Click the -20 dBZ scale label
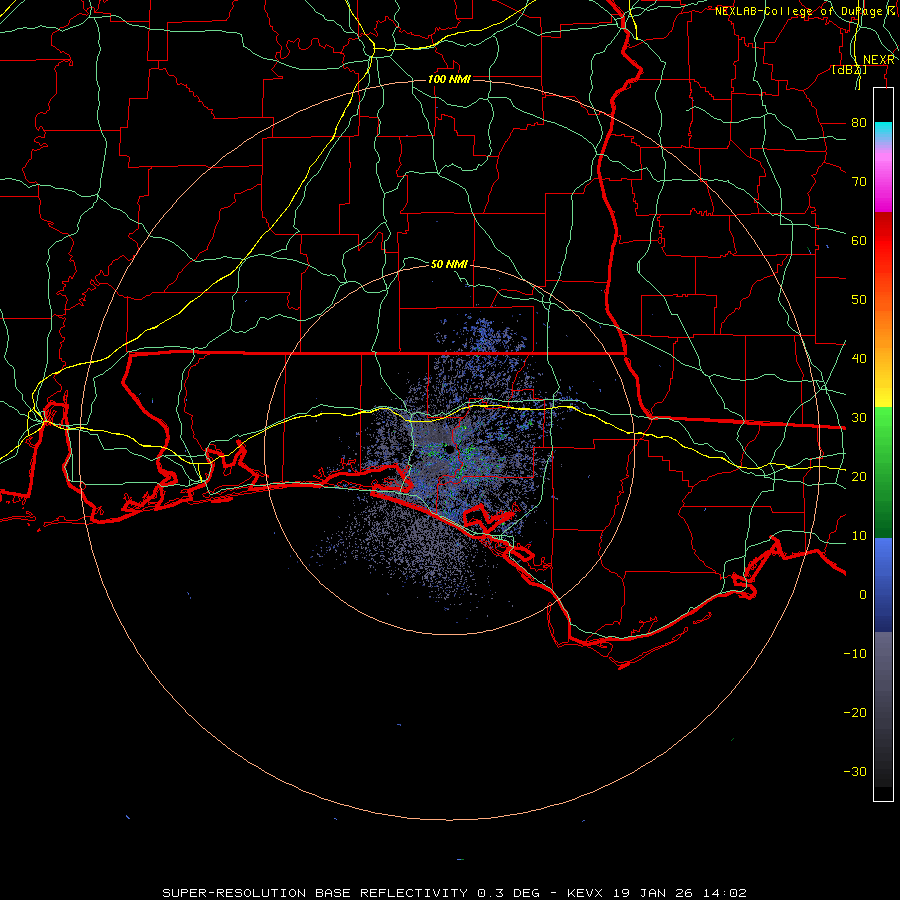Viewport: 900px width, 900px height. [x=855, y=712]
